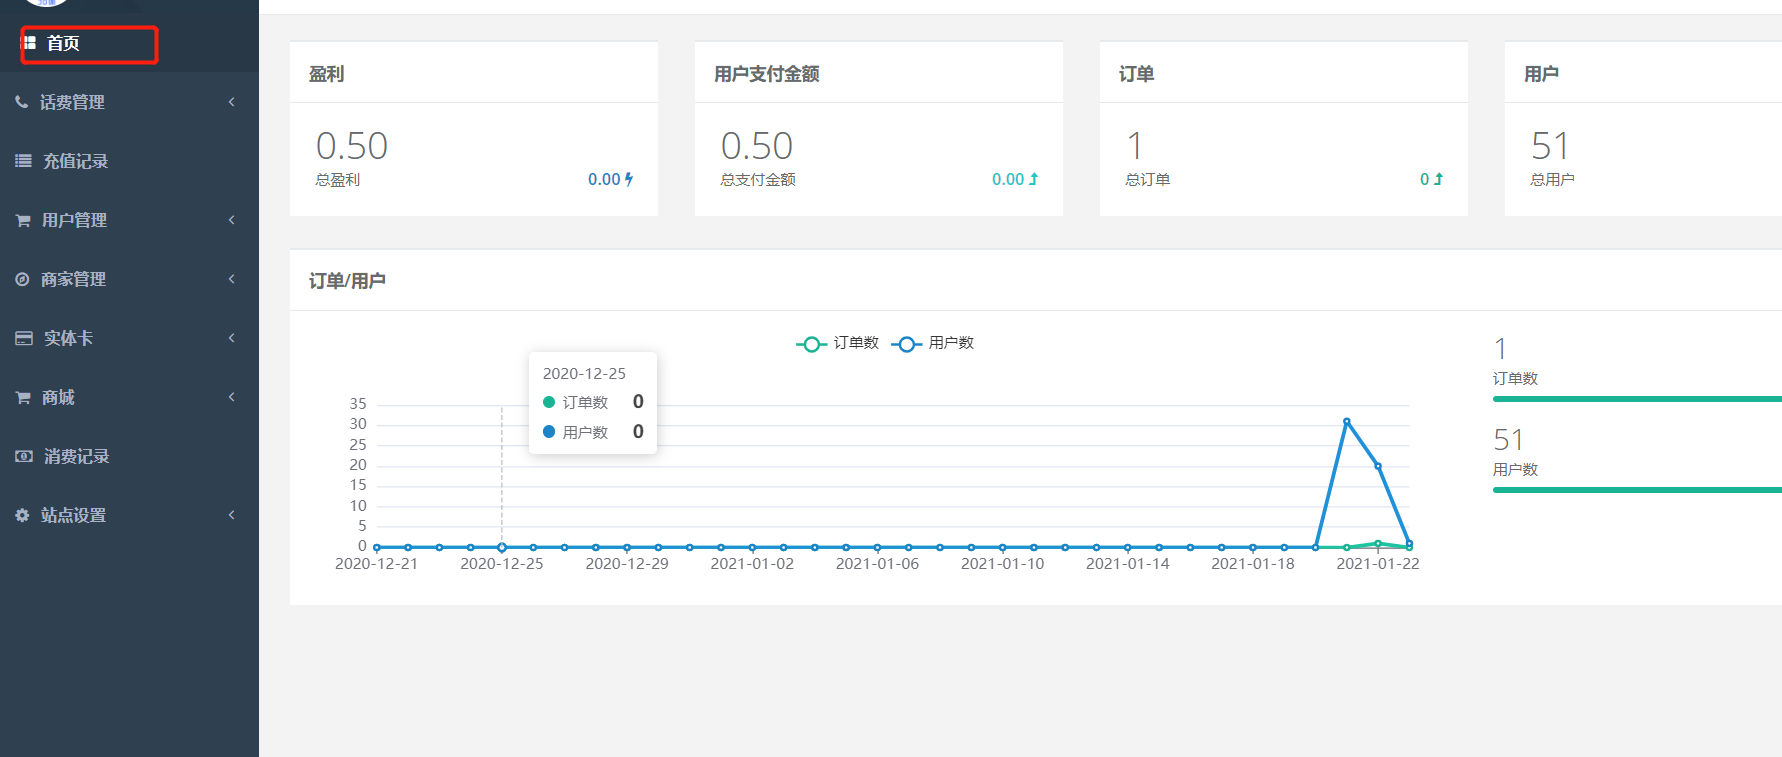Open the 实体卡 menu
Image resolution: width=1782 pixels, height=757 pixels.
click(x=129, y=338)
